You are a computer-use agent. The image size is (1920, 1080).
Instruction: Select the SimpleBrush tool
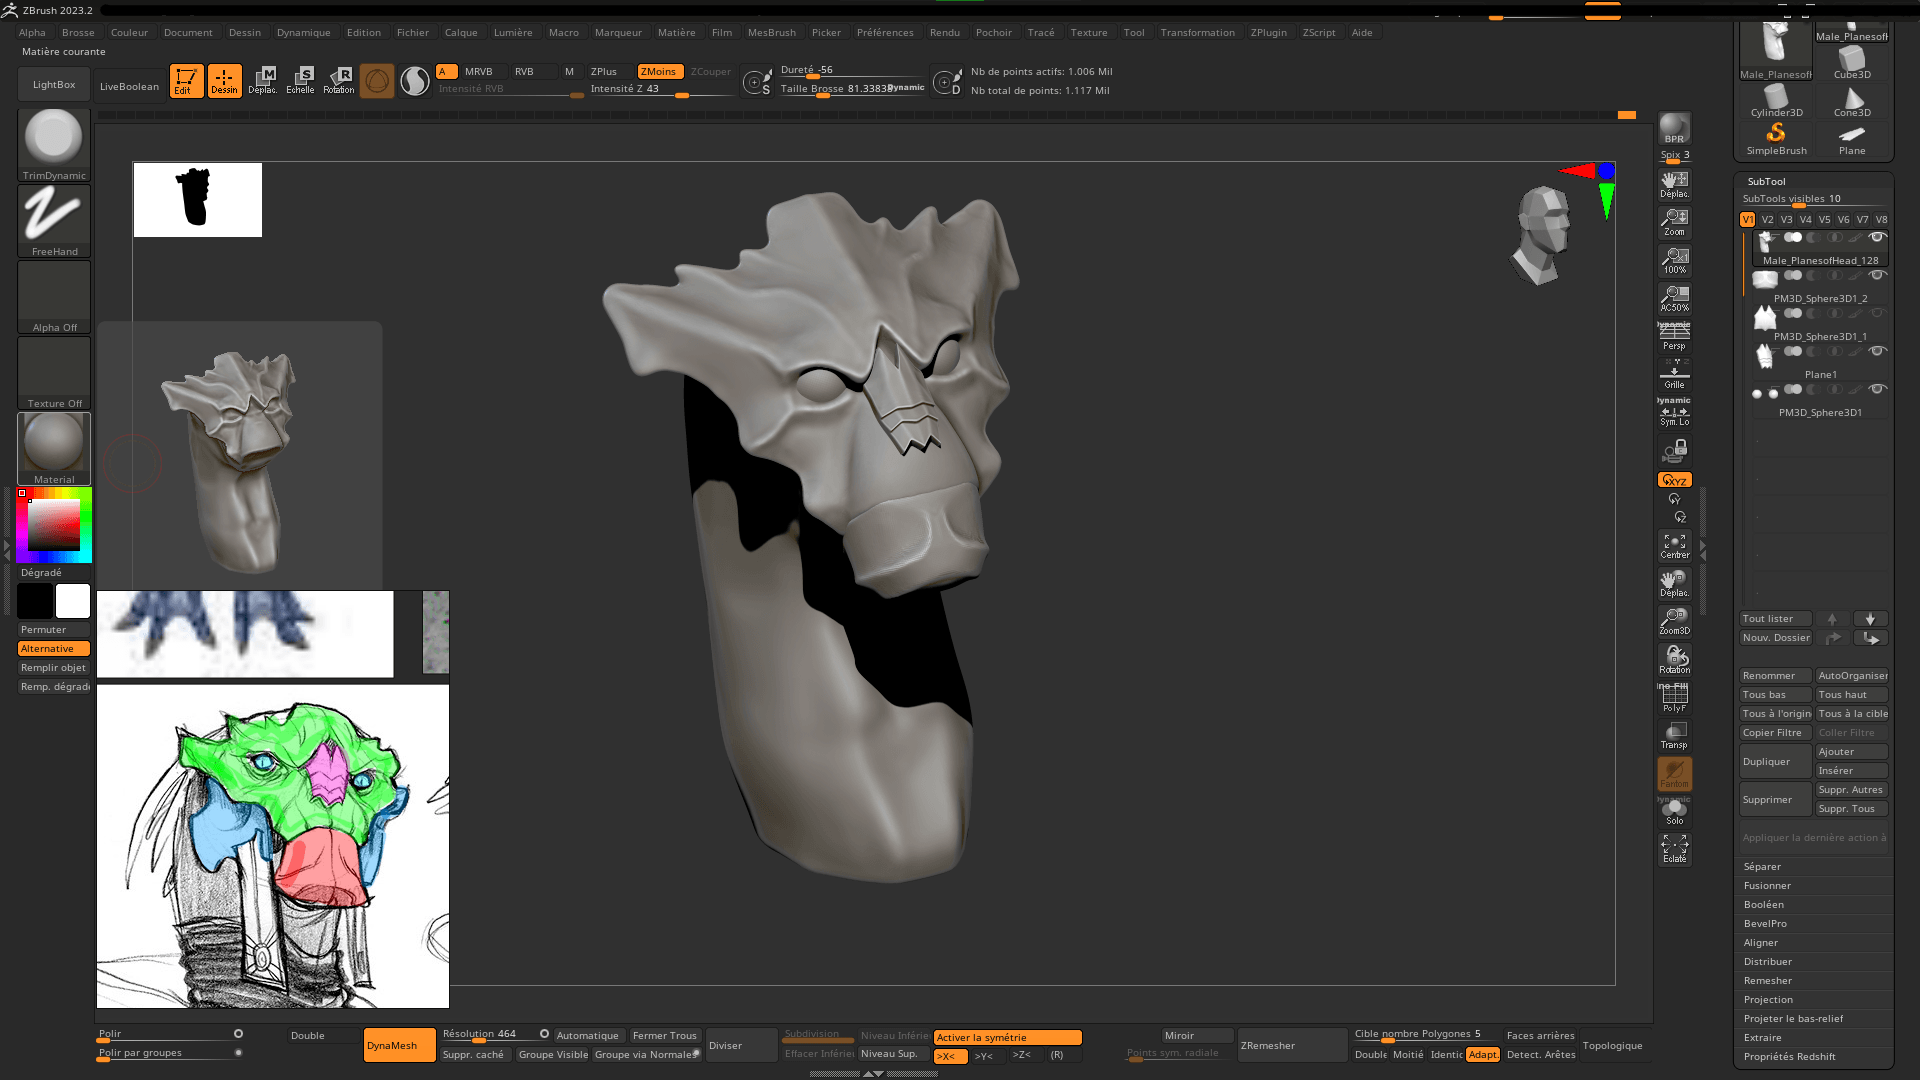pyautogui.click(x=1776, y=139)
